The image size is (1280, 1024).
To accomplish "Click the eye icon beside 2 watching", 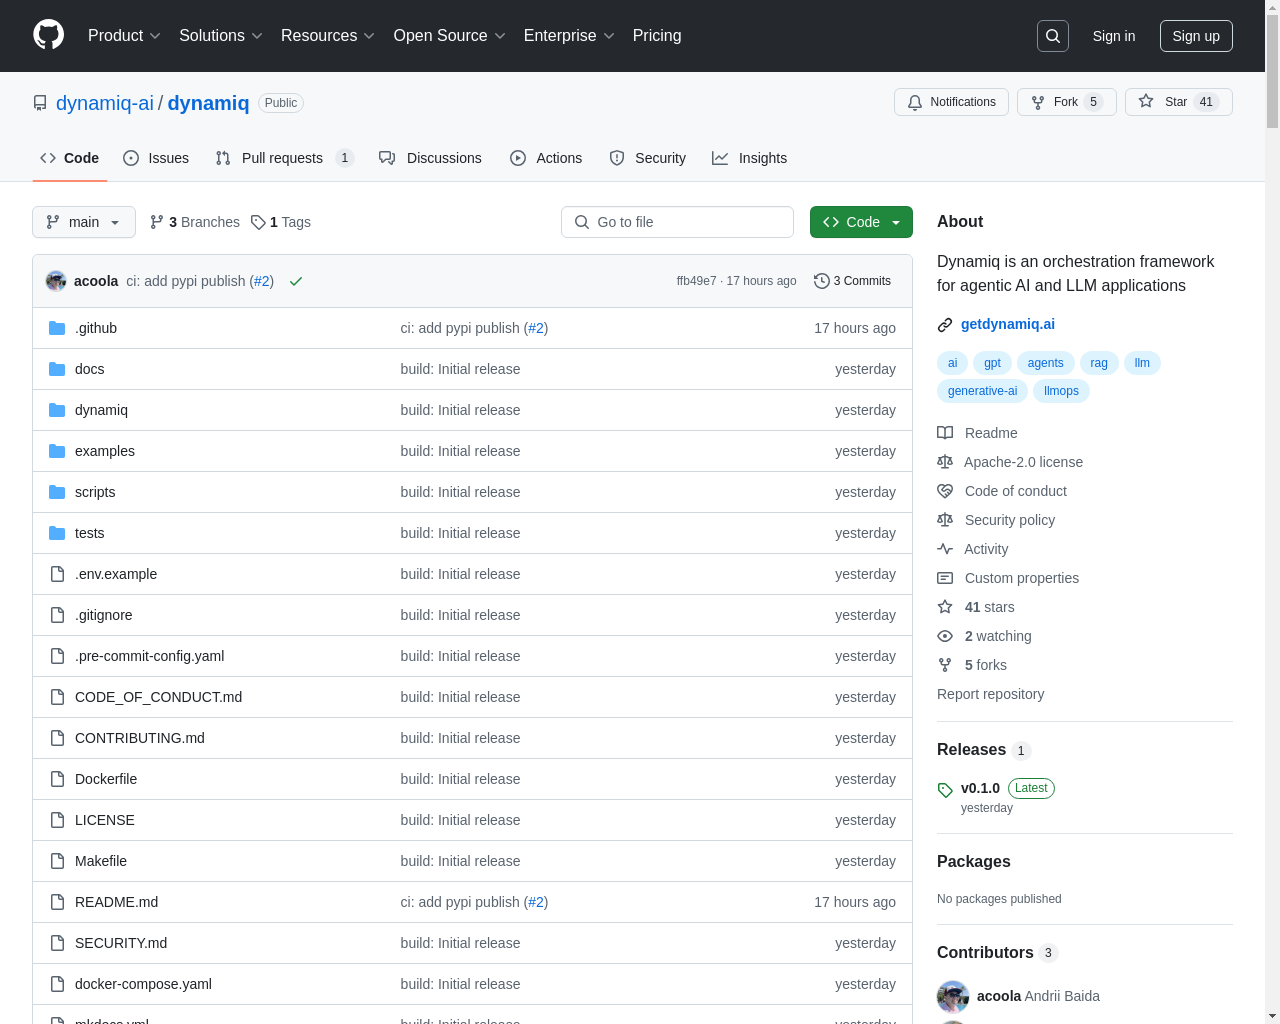I will click(945, 636).
